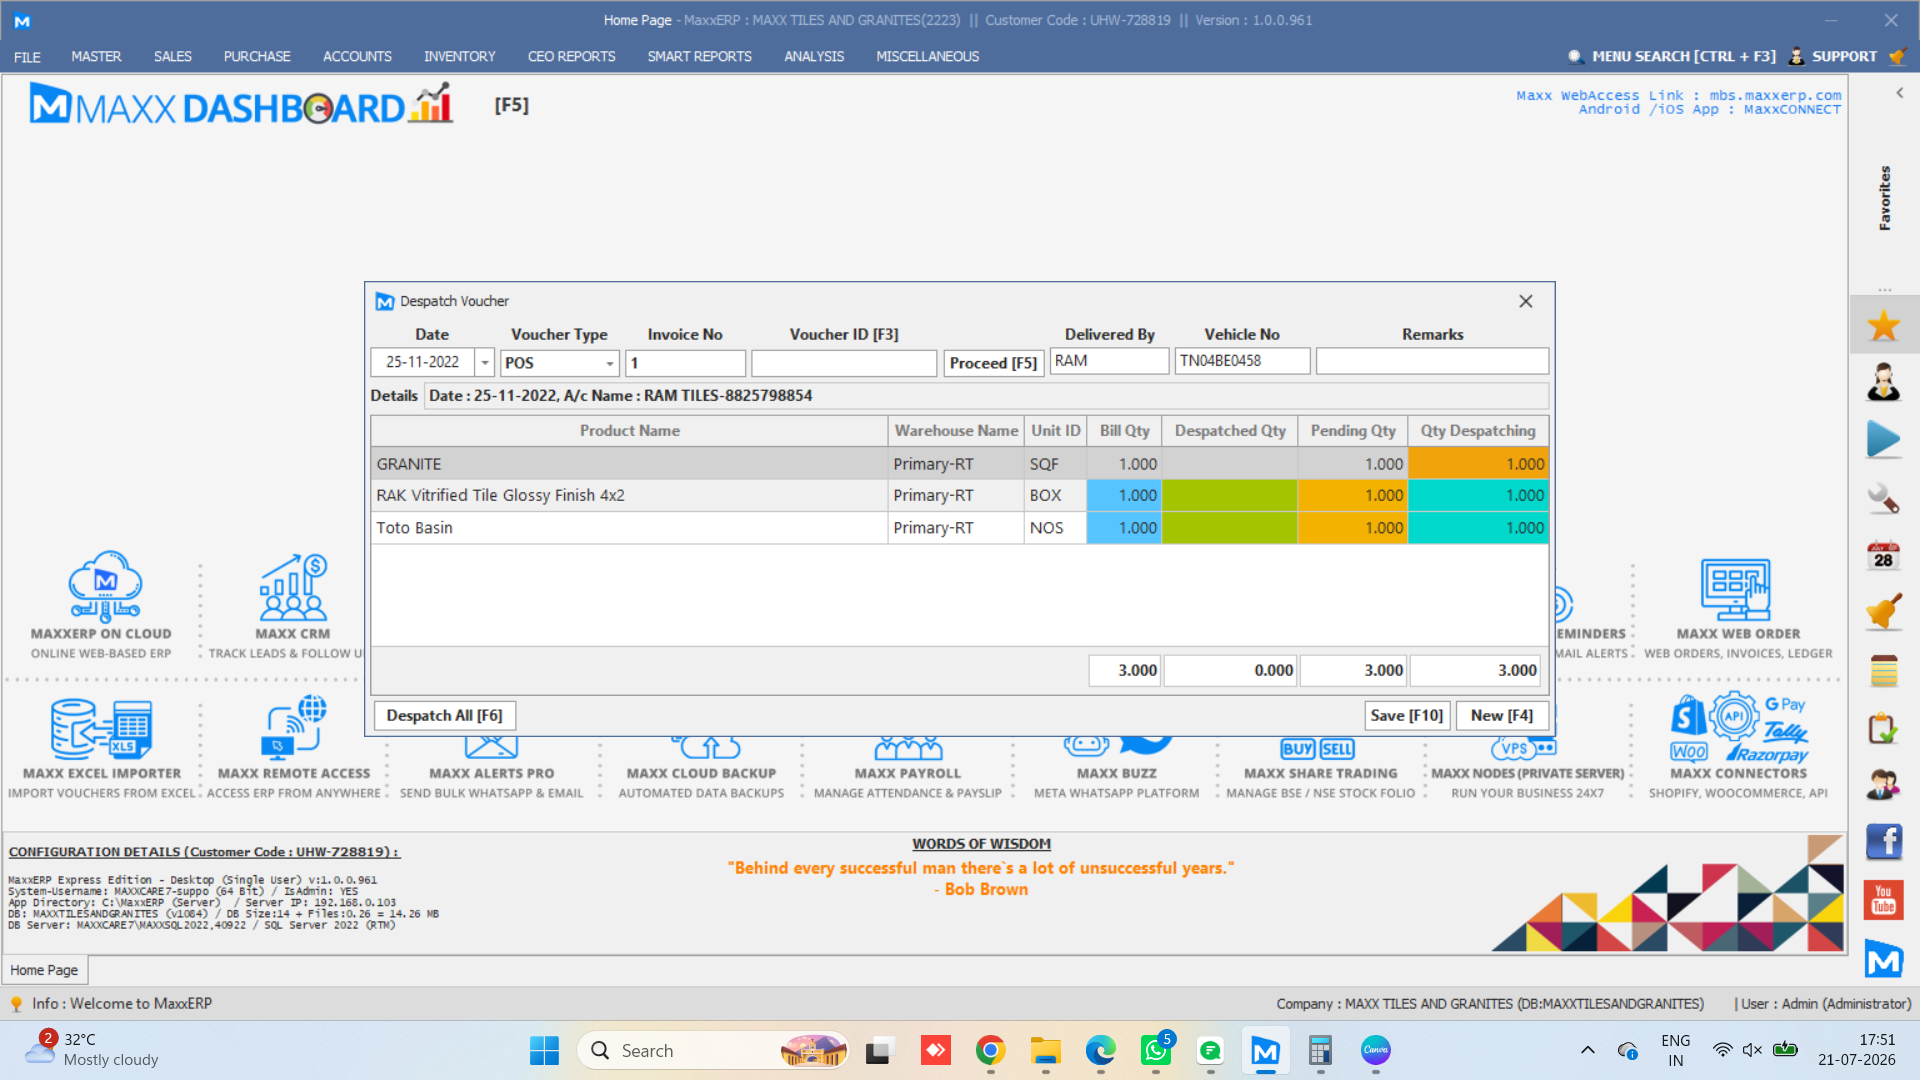Screen dimensions: 1920x1080
Task: Open the Maxx Share Trading tile
Action: (x=1320, y=768)
